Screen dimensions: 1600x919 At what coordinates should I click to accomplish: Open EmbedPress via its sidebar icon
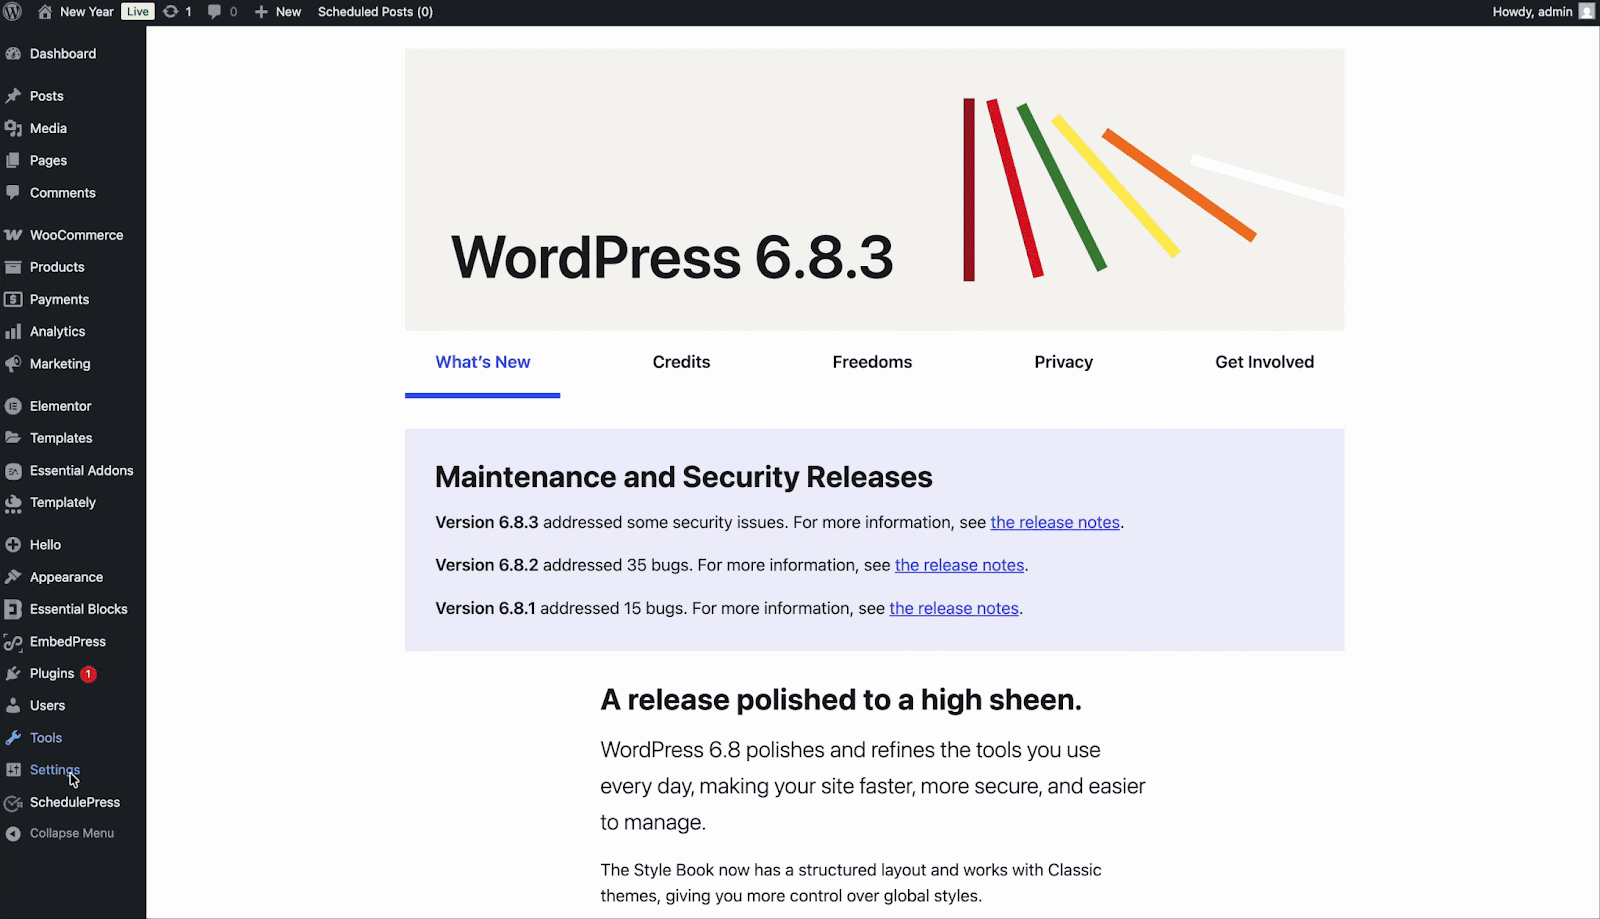(14, 641)
